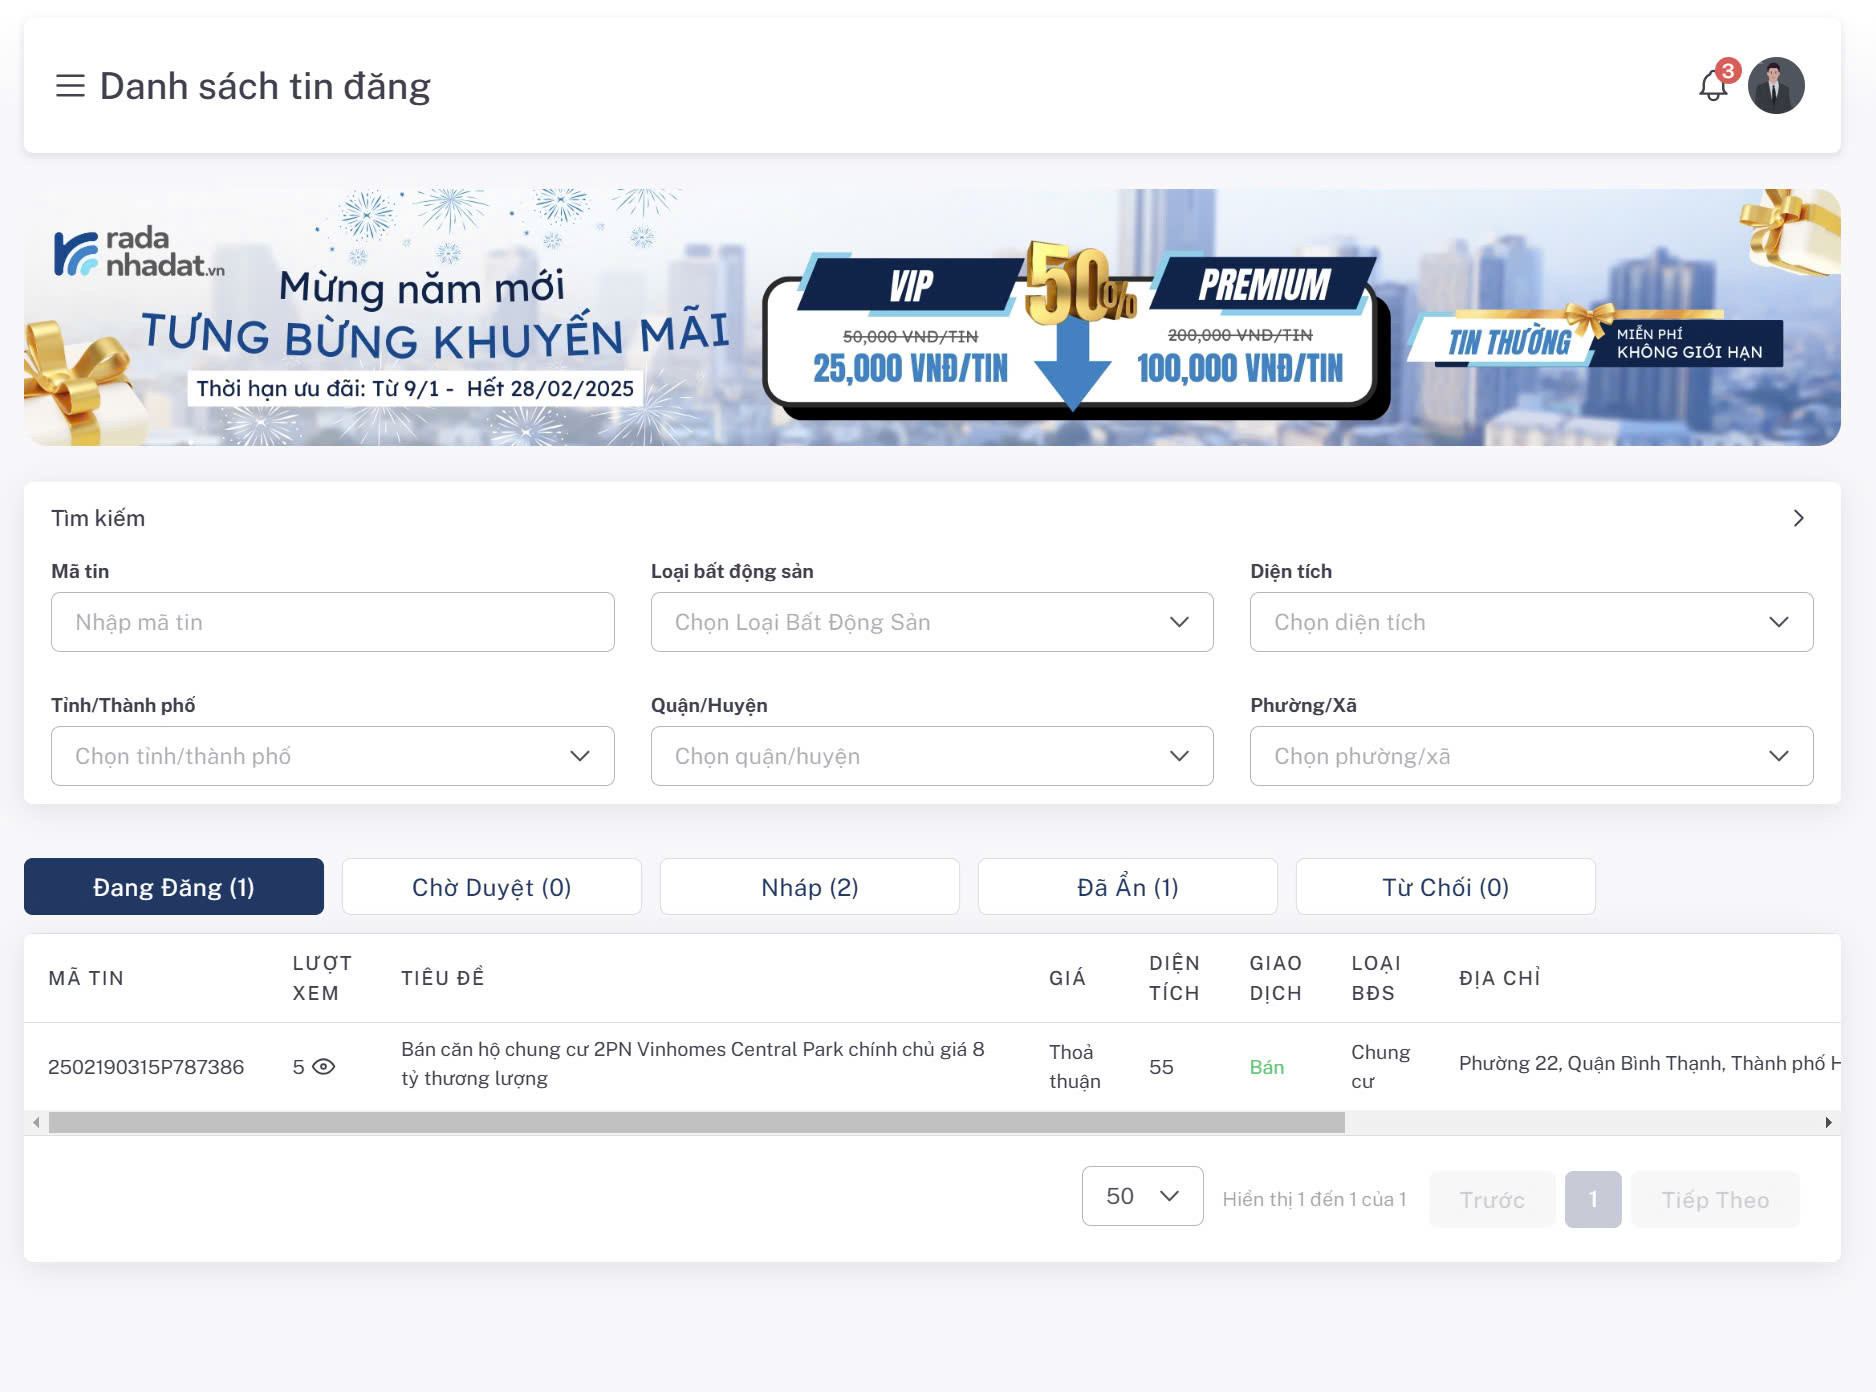
Task: Open the user avatar profile menu
Action: (1776, 86)
